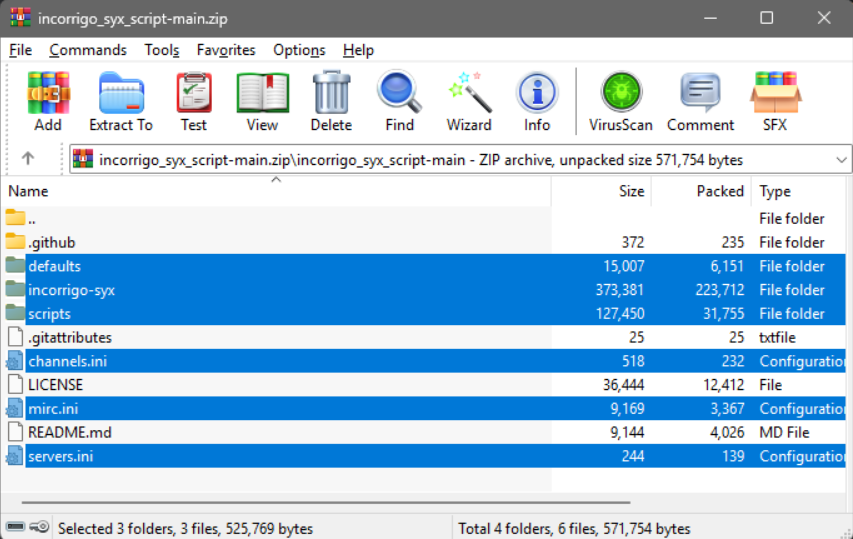This screenshot has width=853, height=539.
Task: Click the MD File type cell
Action: (784, 432)
